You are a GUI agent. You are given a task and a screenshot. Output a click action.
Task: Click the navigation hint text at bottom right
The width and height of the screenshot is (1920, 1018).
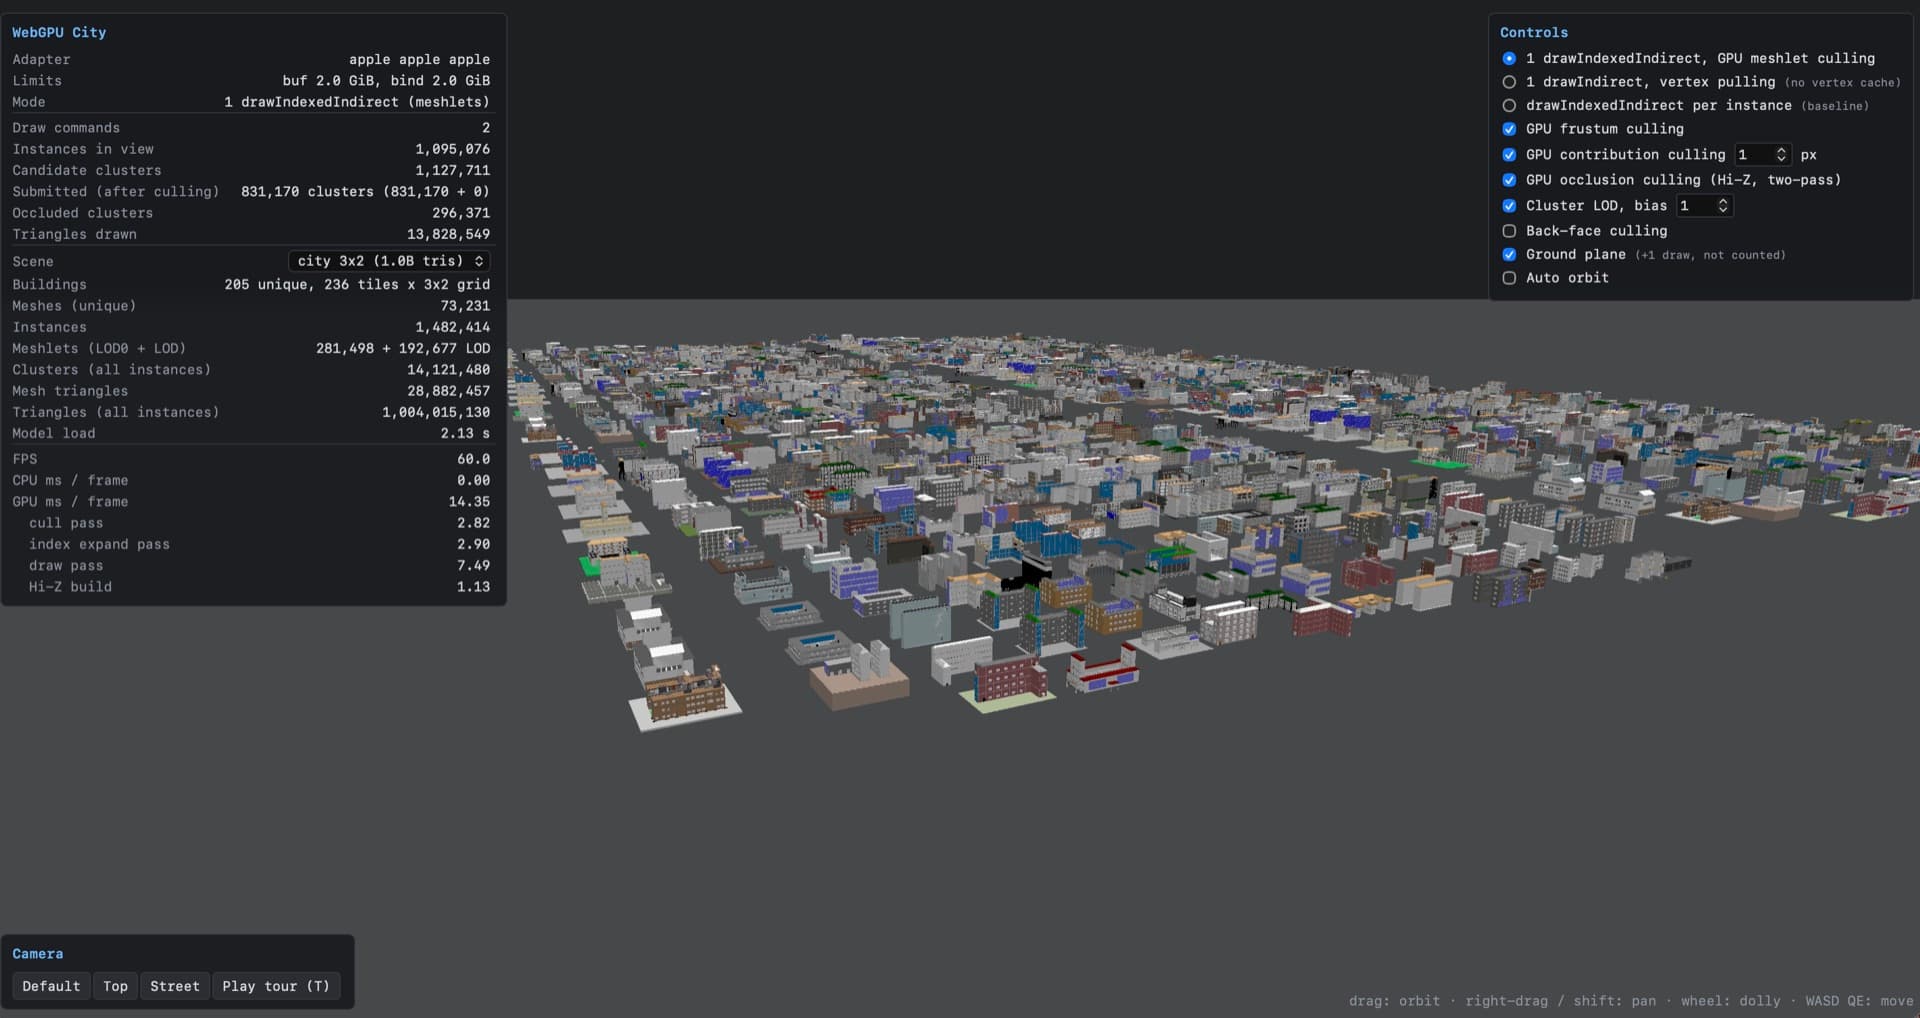pyautogui.click(x=1631, y=1001)
